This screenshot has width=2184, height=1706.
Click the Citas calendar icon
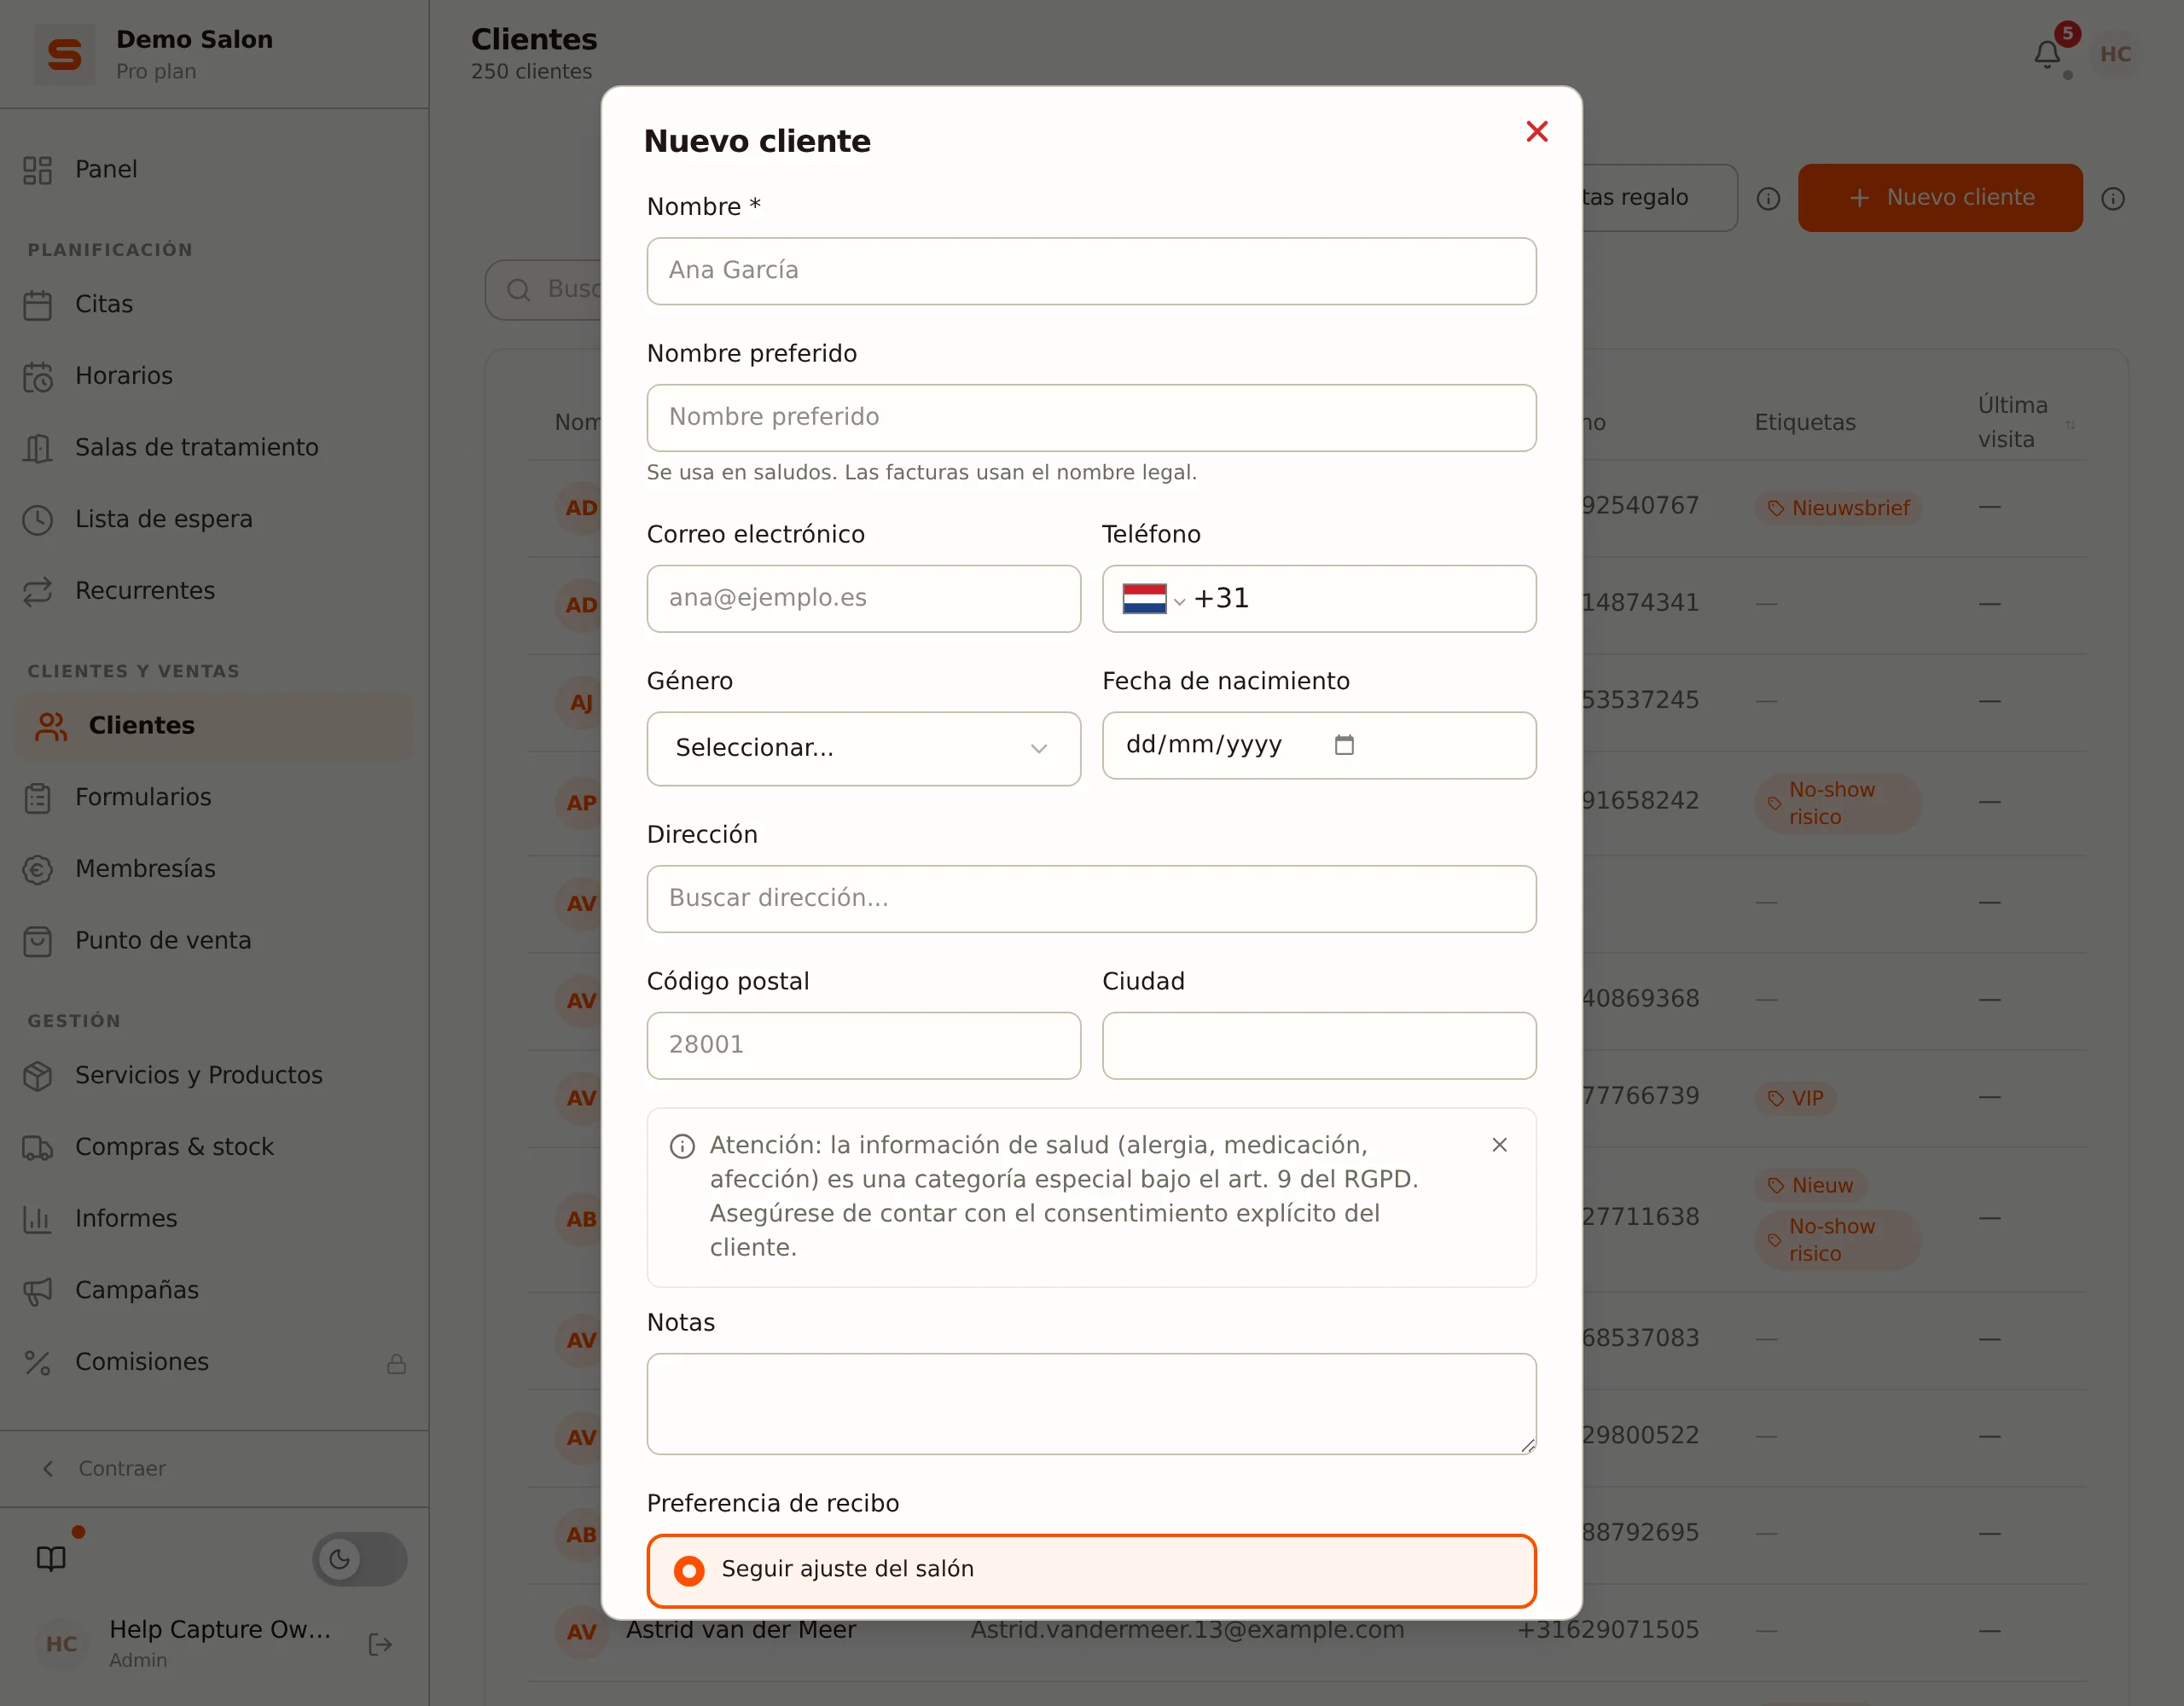point(38,305)
